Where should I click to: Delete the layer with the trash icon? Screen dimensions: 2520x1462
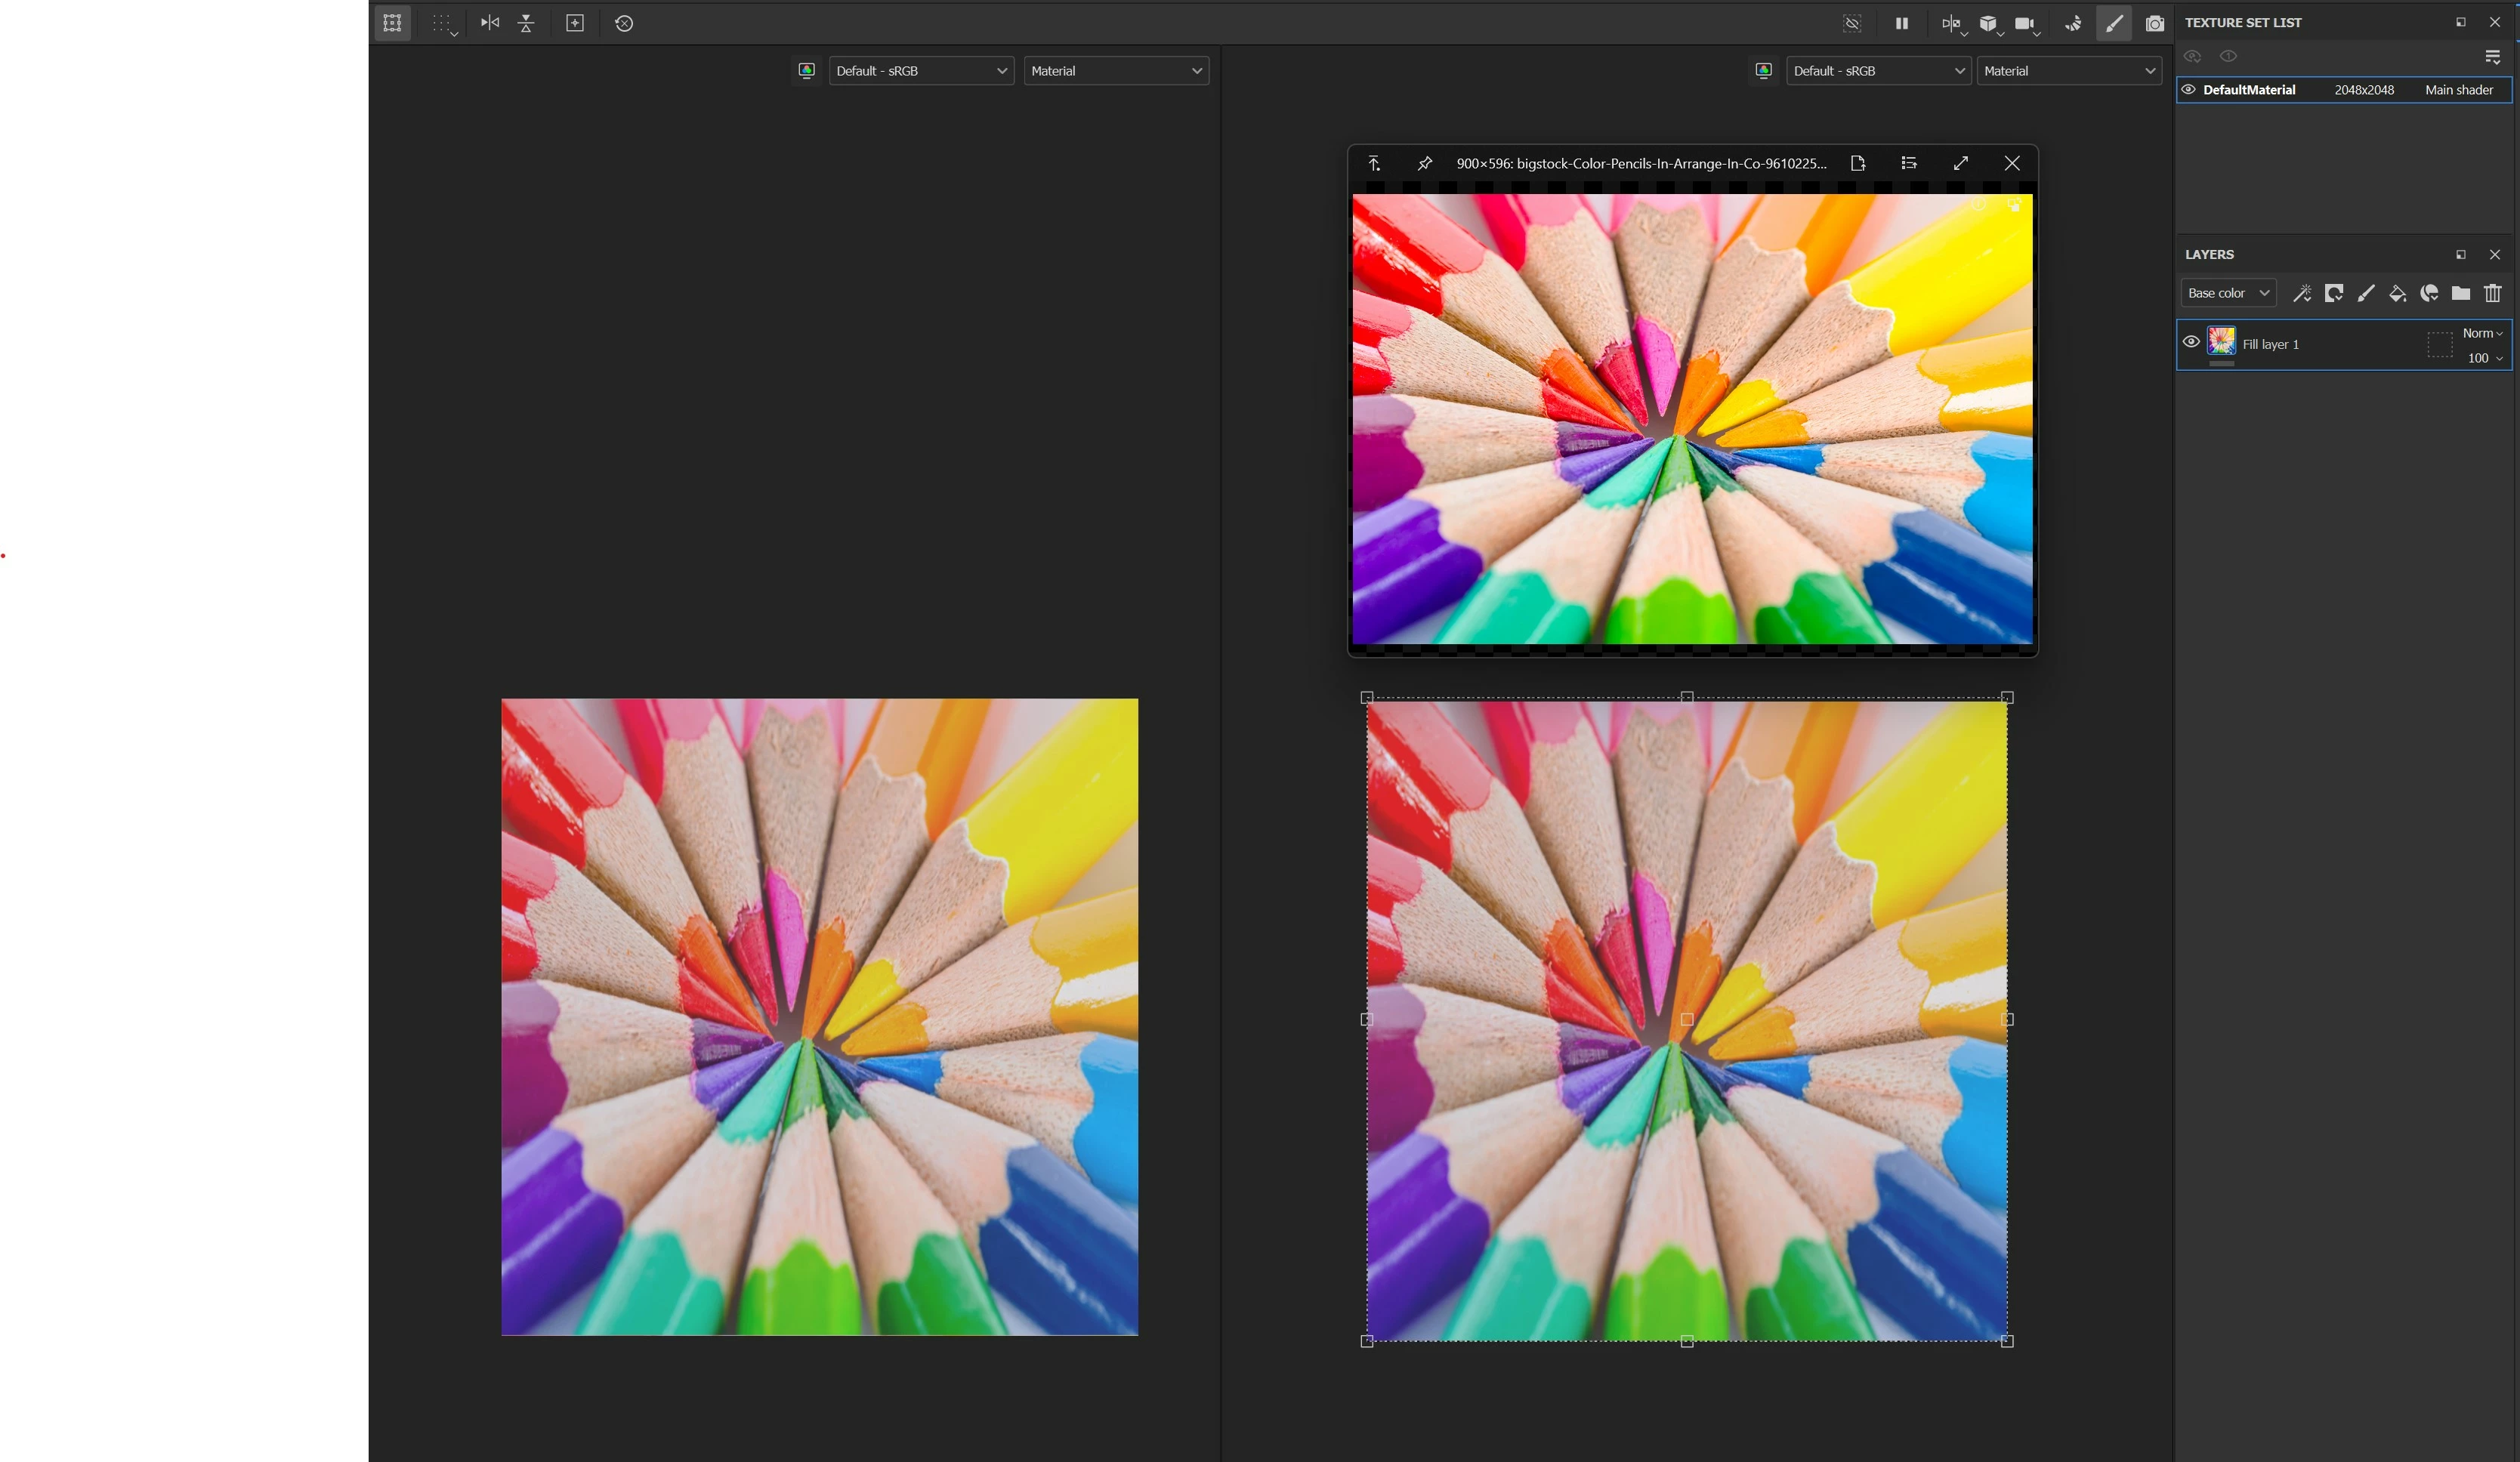(x=2492, y=293)
